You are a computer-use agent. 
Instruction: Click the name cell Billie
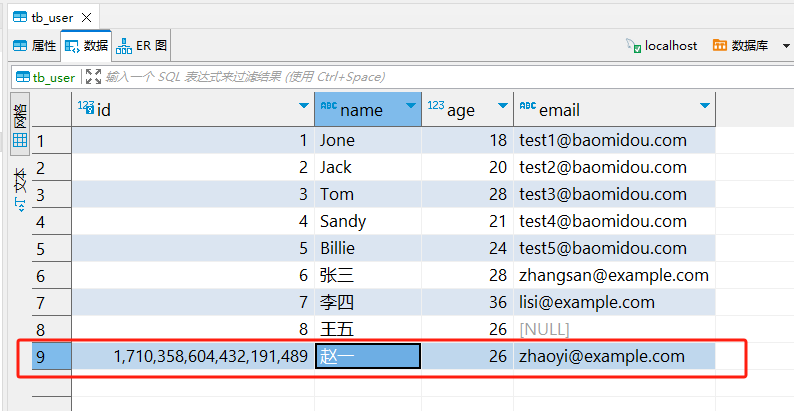coord(368,249)
